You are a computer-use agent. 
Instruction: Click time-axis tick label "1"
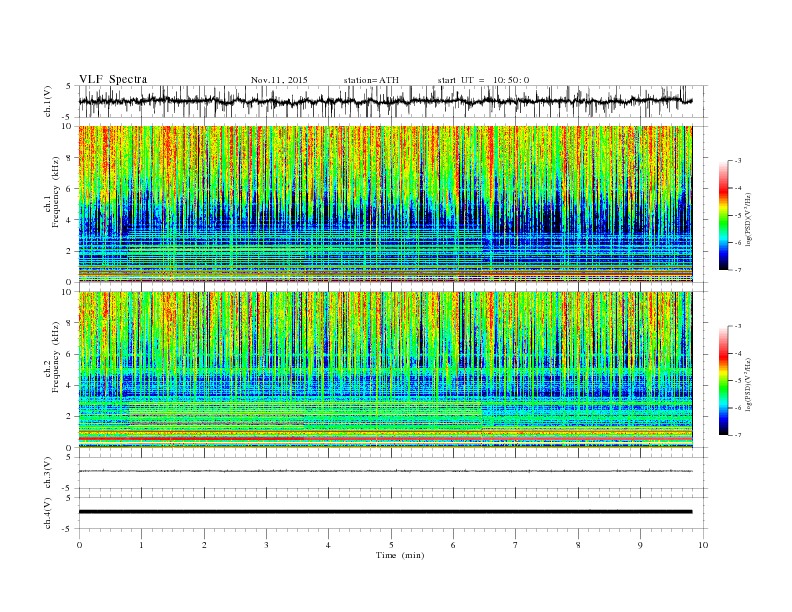(141, 545)
